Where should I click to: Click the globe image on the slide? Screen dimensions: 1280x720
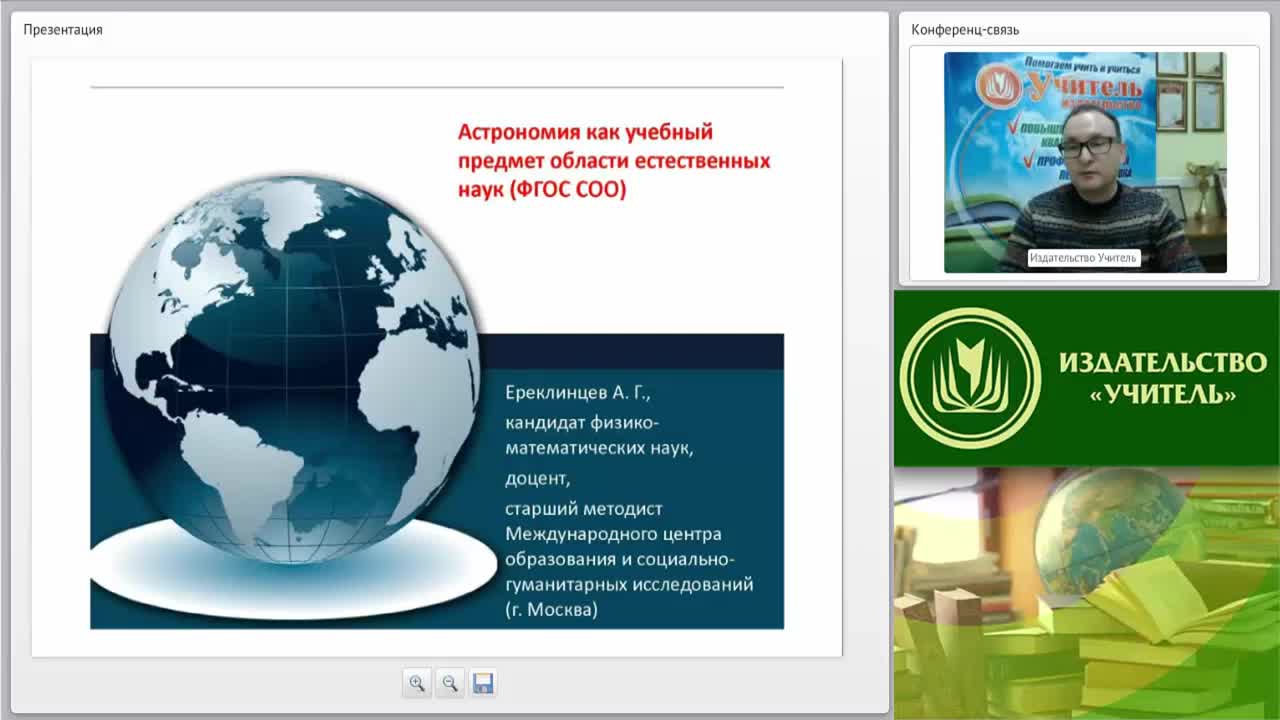(292, 368)
